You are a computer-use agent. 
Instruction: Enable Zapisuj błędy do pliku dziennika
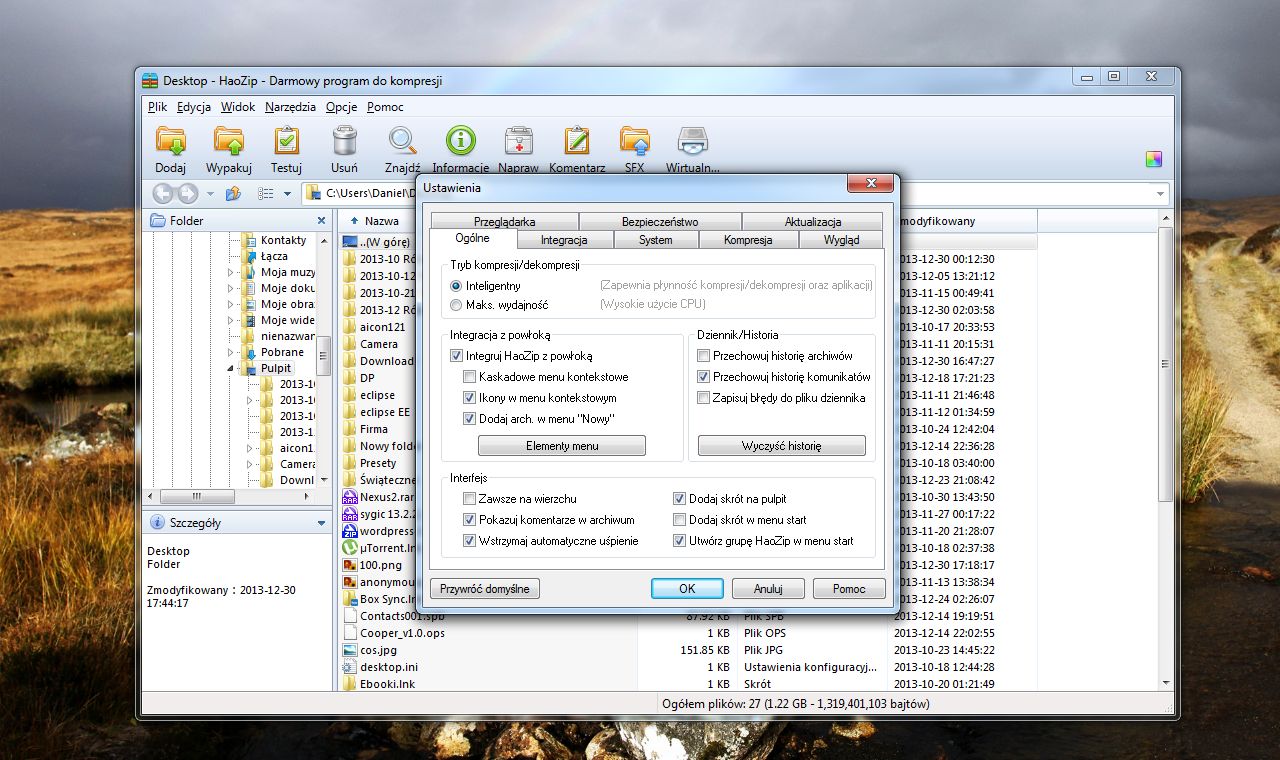point(704,398)
